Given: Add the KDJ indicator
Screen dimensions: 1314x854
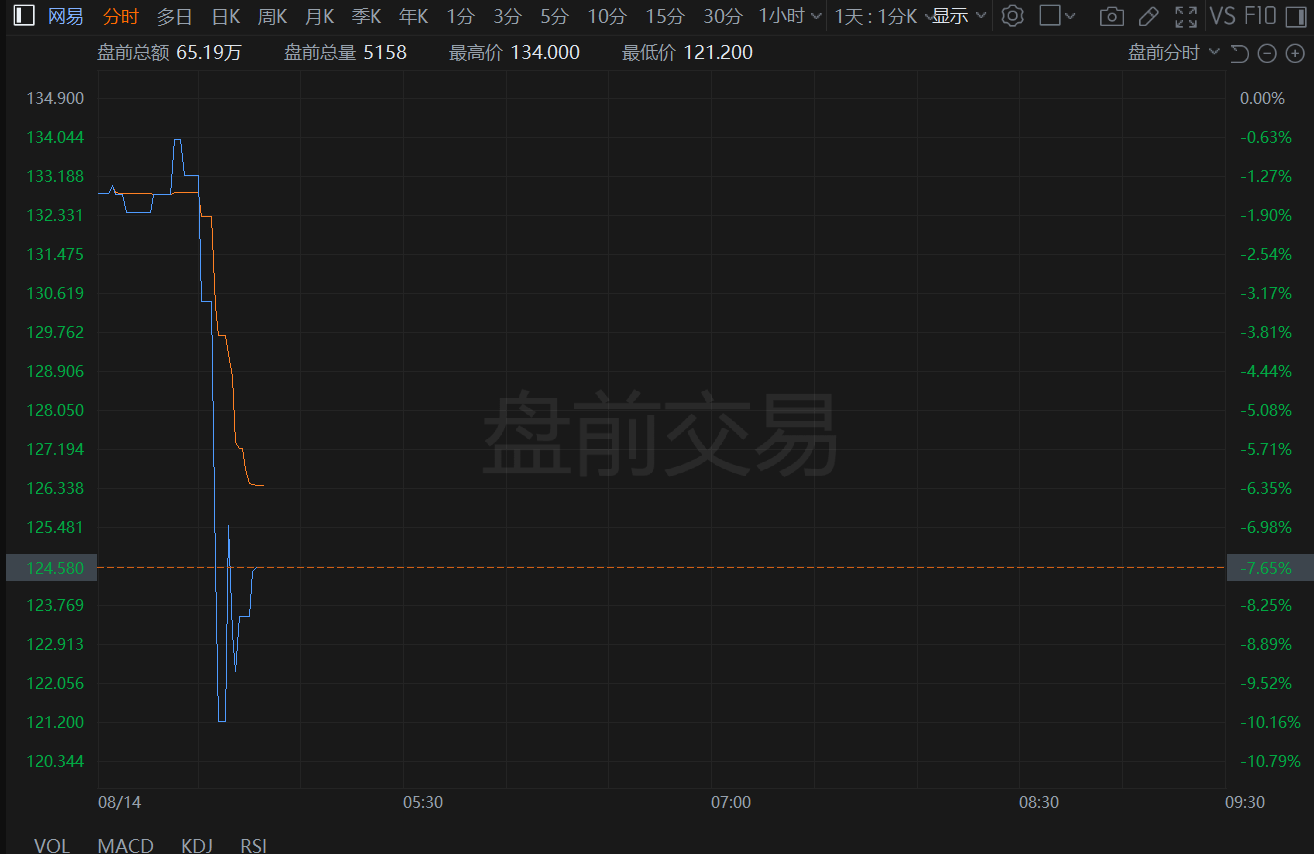Looking at the screenshot, I should click(197, 846).
